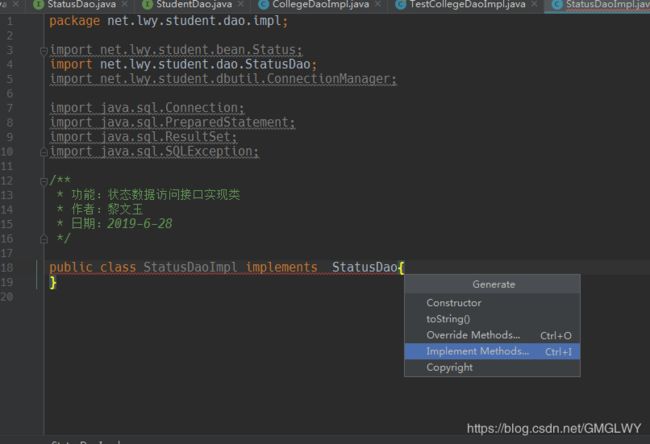
Task: Click the fold end marker at line 10
Action: [x=44, y=152]
